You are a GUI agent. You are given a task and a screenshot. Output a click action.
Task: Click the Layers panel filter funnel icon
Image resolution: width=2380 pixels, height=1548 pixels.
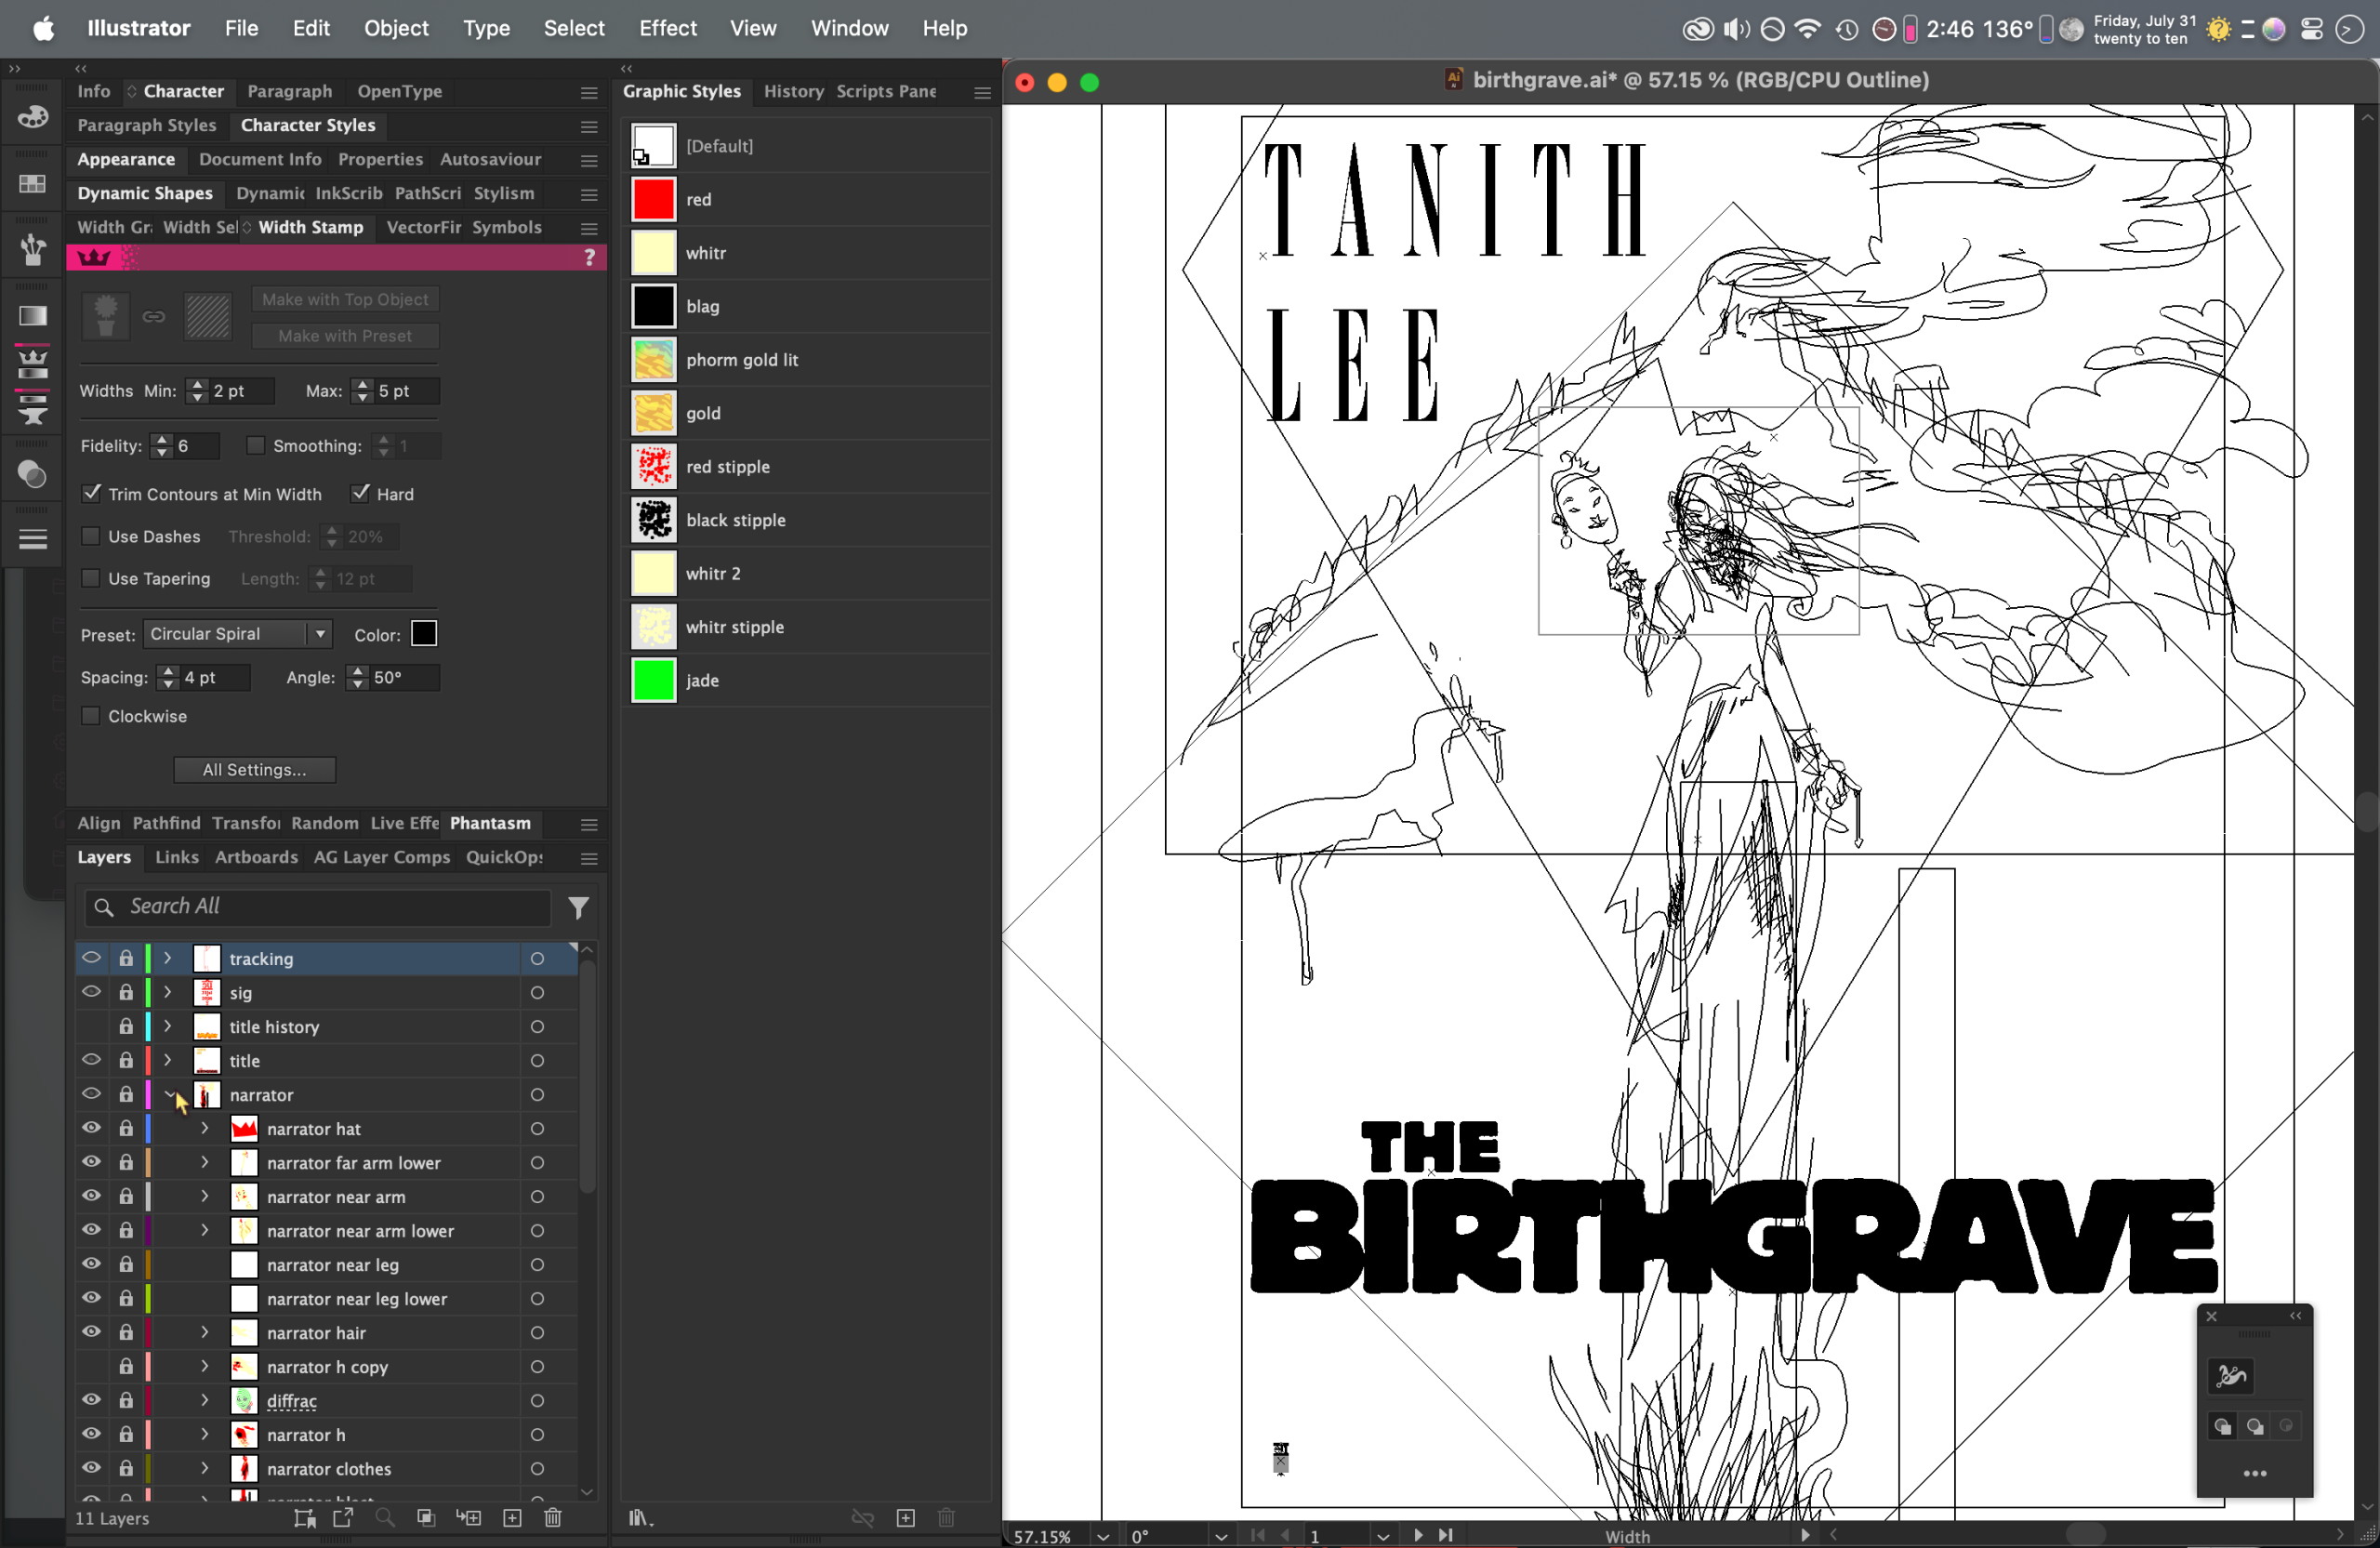click(x=578, y=907)
